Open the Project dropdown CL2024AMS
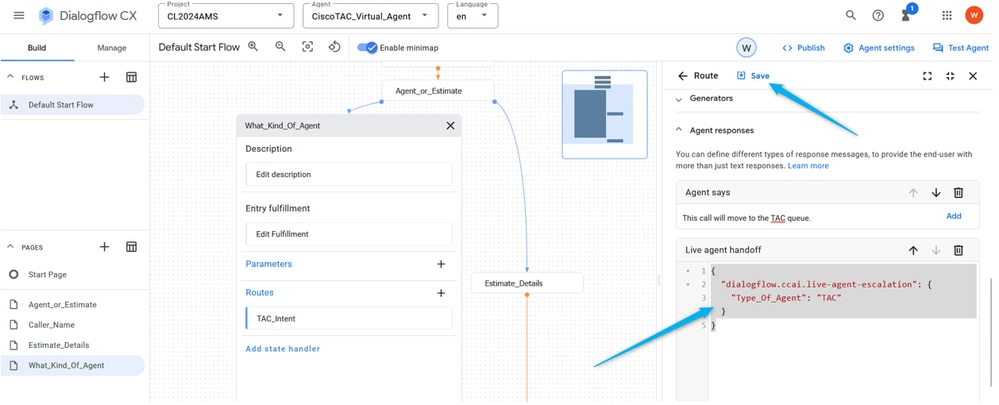This screenshot has height=405, width=999. tap(226, 16)
